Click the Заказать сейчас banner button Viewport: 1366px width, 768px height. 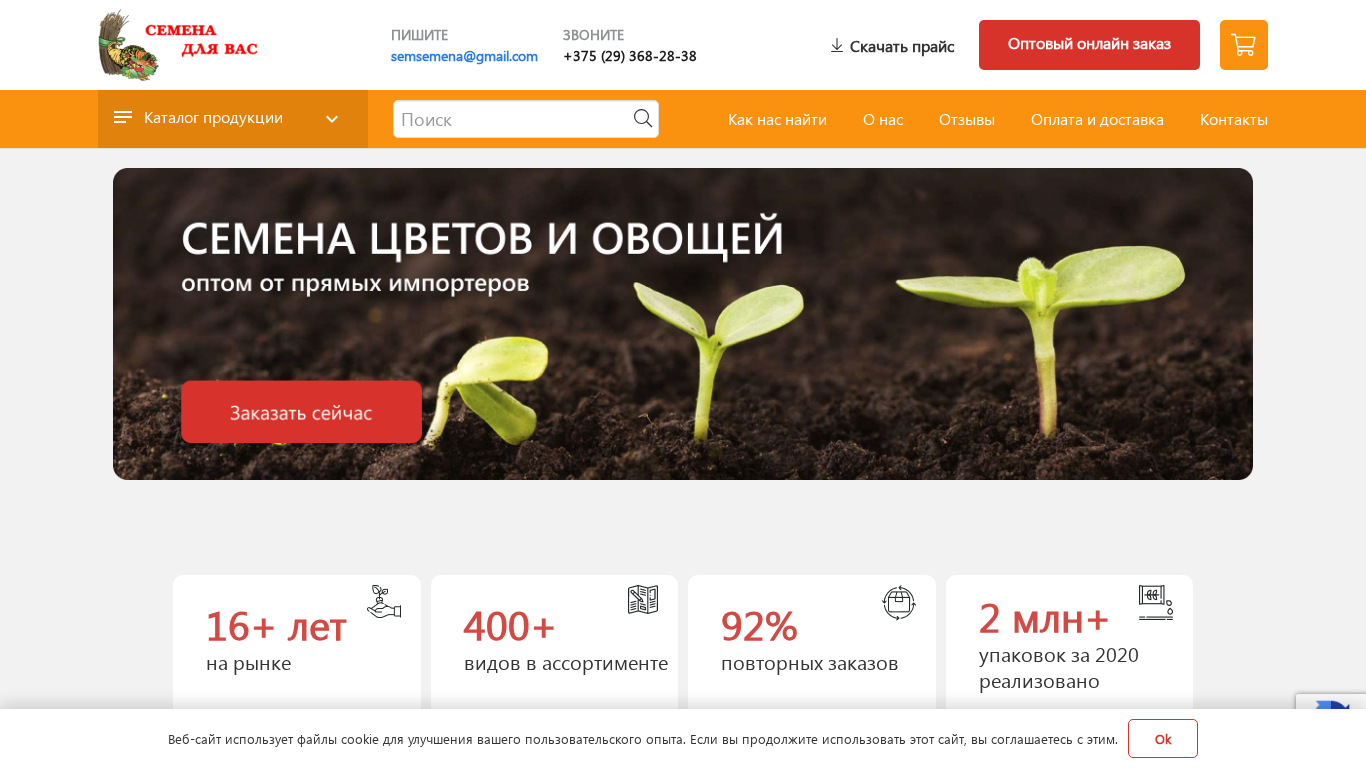301,412
